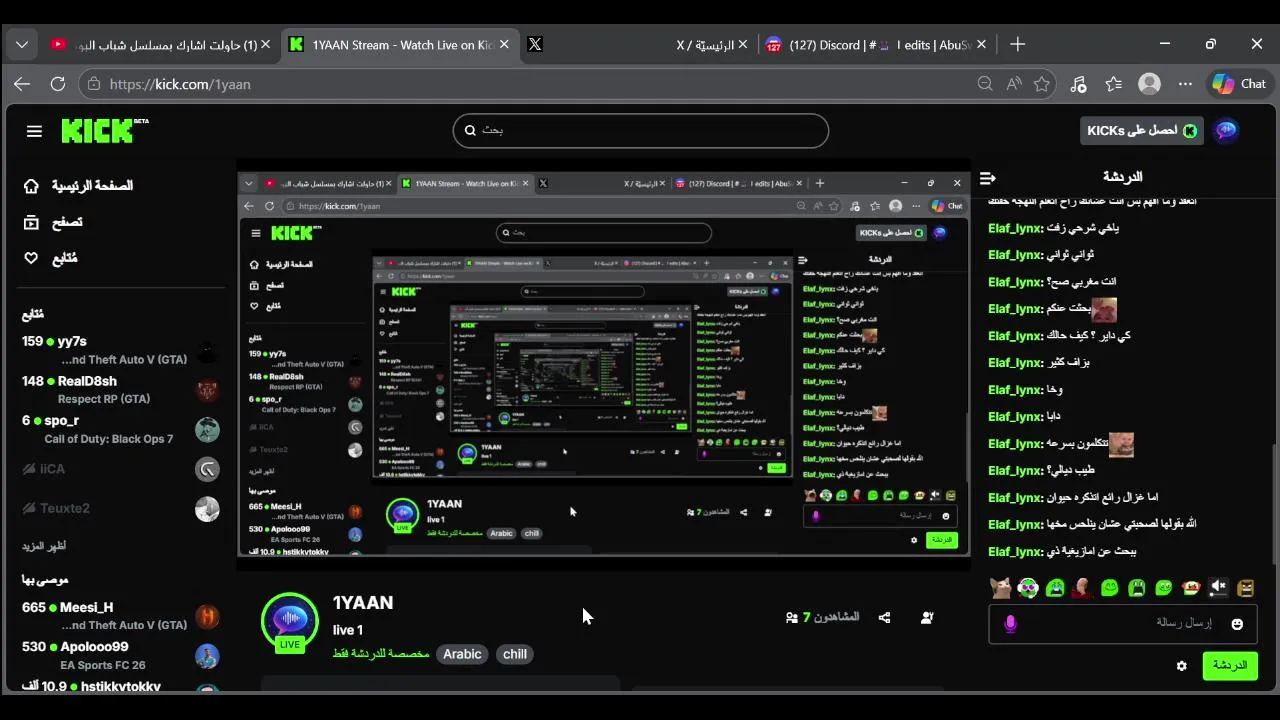The image size is (1280, 720).
Task: Insert the cat emote
Action: point(1000,588)
